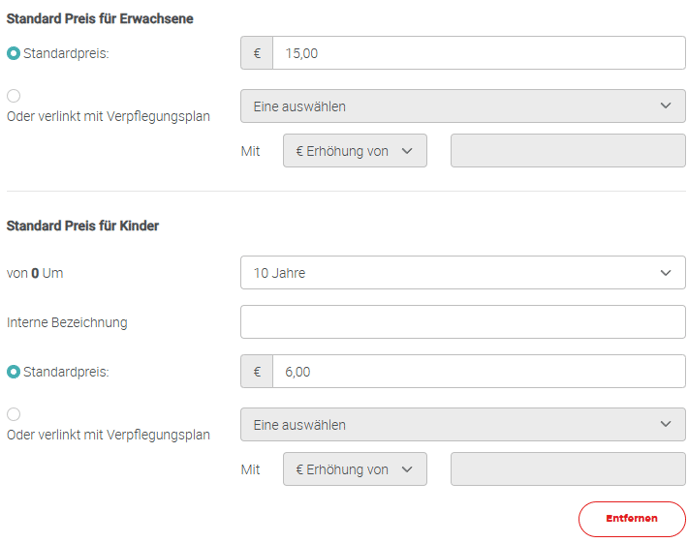Click the Entfernen button

(632, 518)
